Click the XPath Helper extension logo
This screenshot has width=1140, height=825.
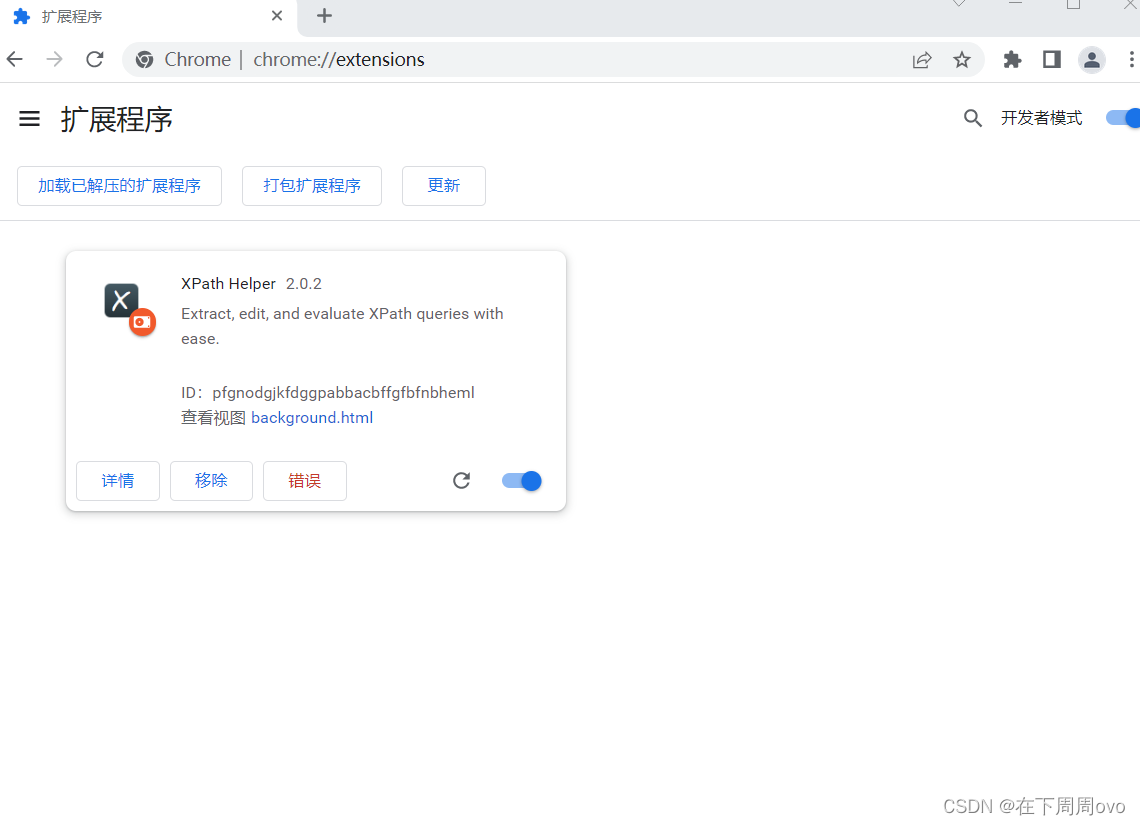(x=121, y=300)
